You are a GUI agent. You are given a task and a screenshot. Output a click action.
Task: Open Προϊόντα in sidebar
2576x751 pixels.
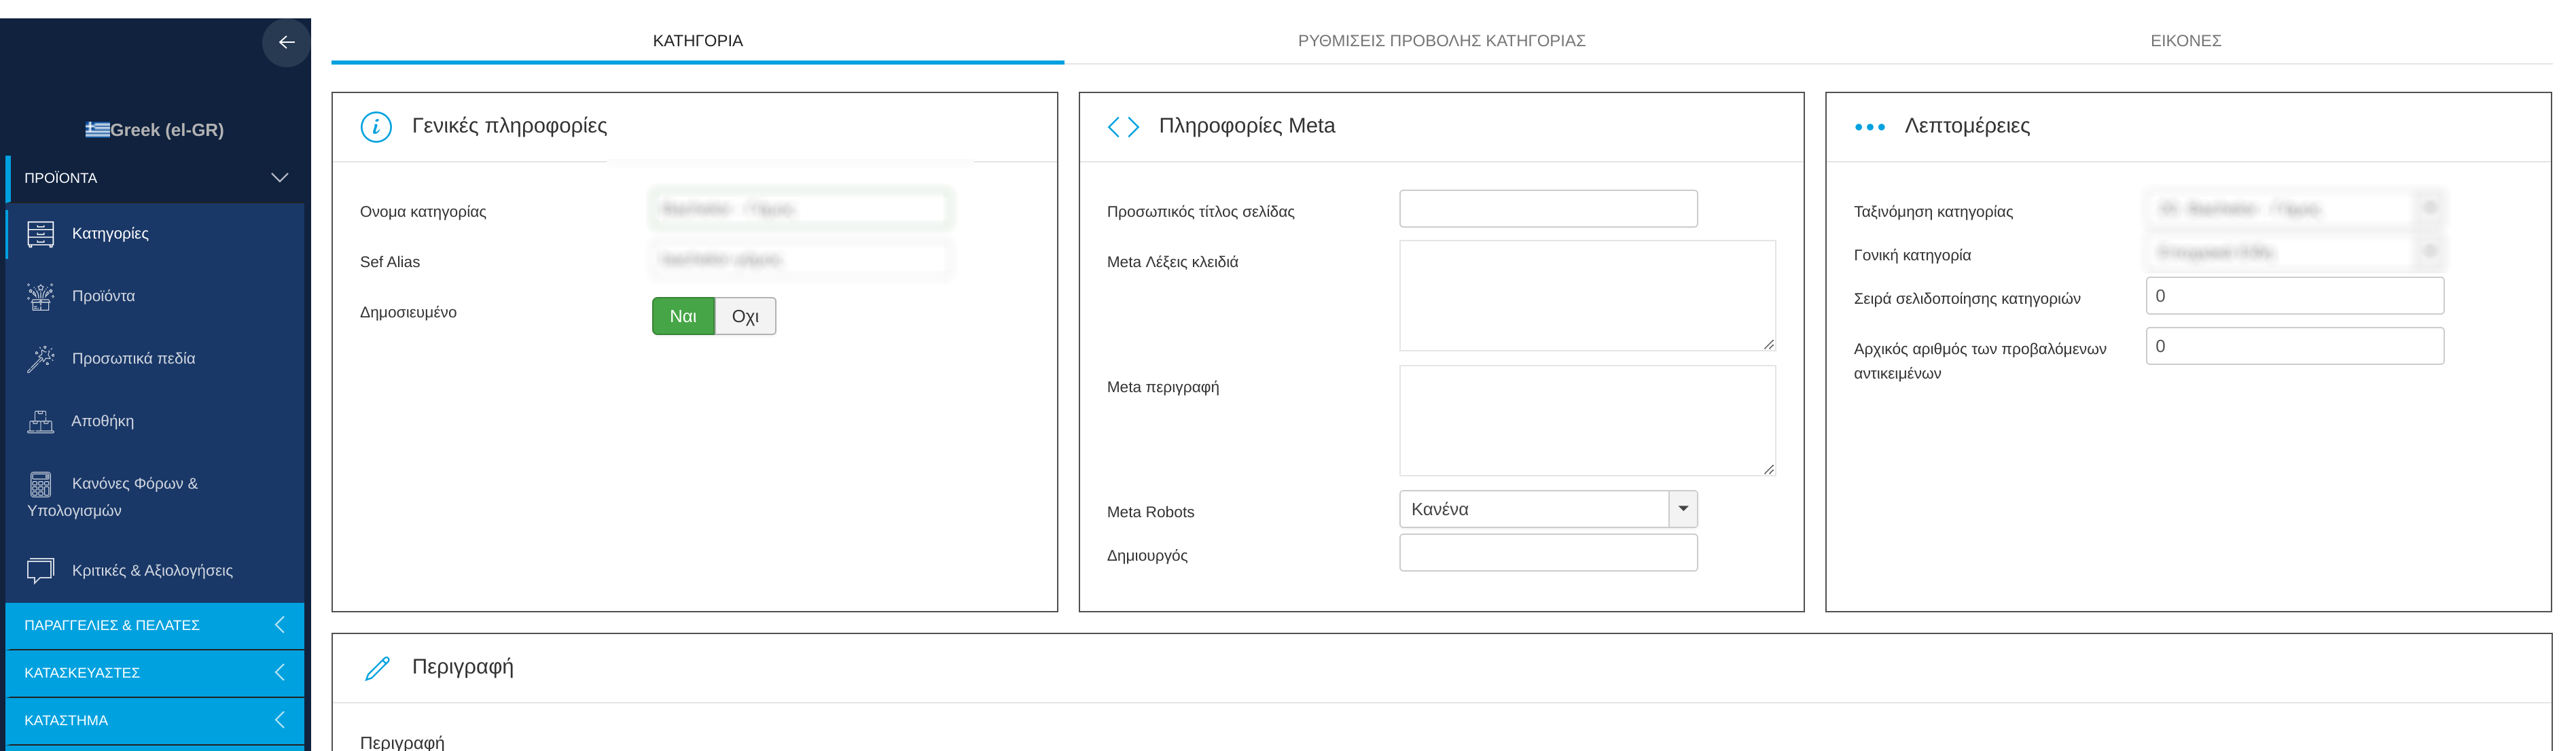[156, 296]
